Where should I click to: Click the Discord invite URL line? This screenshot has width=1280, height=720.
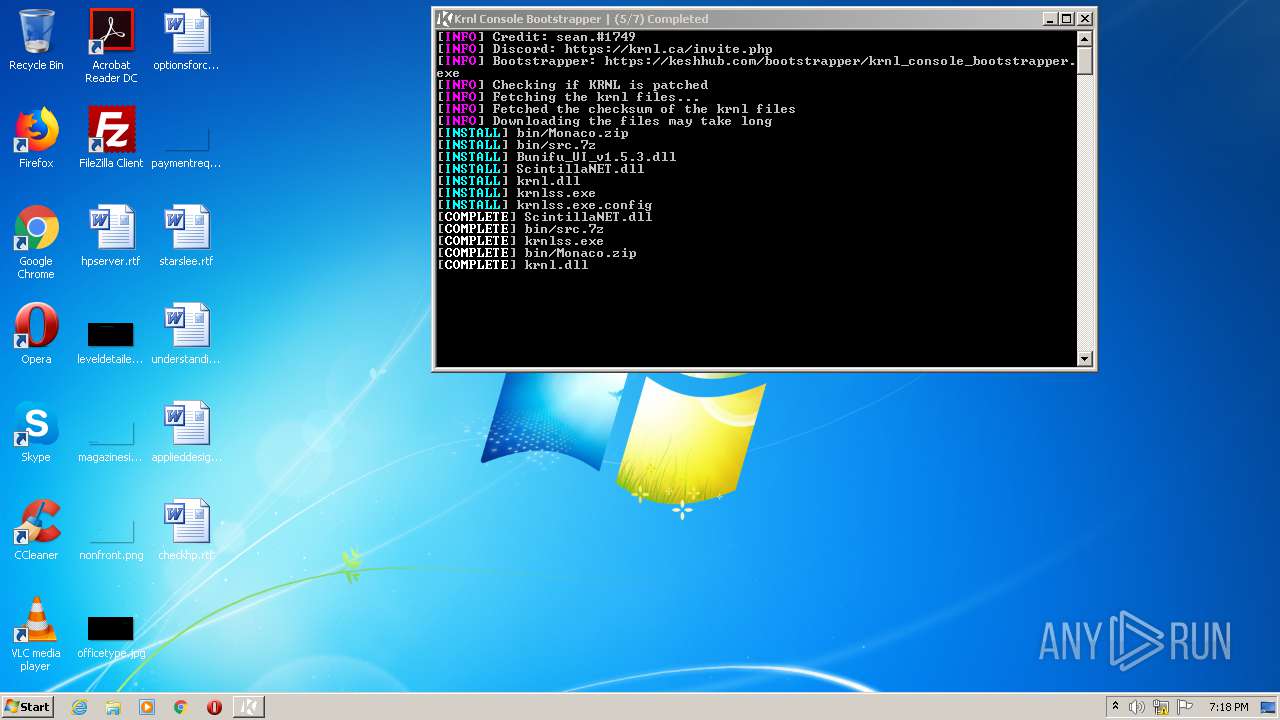(x=604, y=49)
